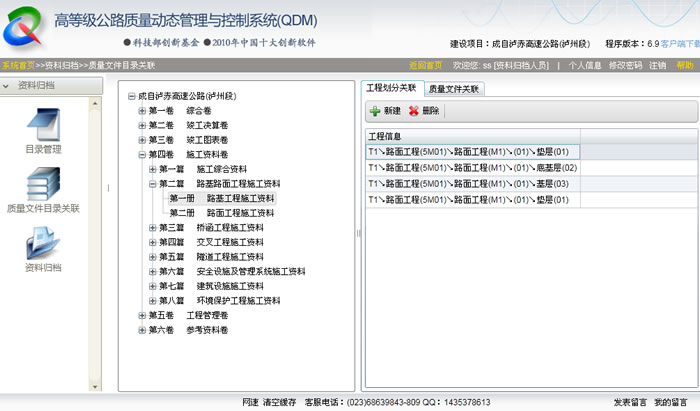Image resolution: width=700 pixels, height=411 pixels.
Task: Expand 第三篇 桥涵工程施工资料 node
Action: coord(153,228)
